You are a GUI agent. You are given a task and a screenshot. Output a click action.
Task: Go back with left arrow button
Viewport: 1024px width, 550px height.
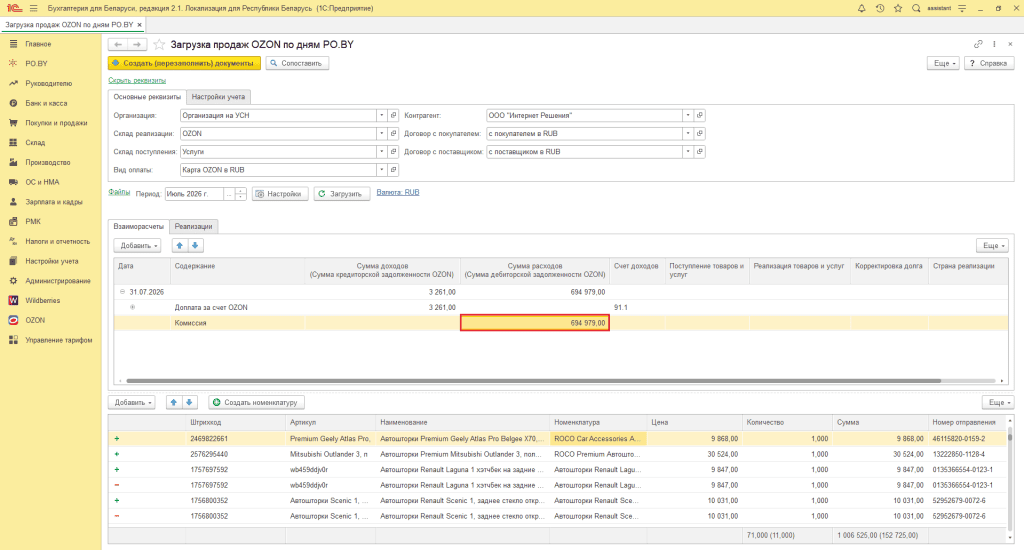(x=118, y=44)
